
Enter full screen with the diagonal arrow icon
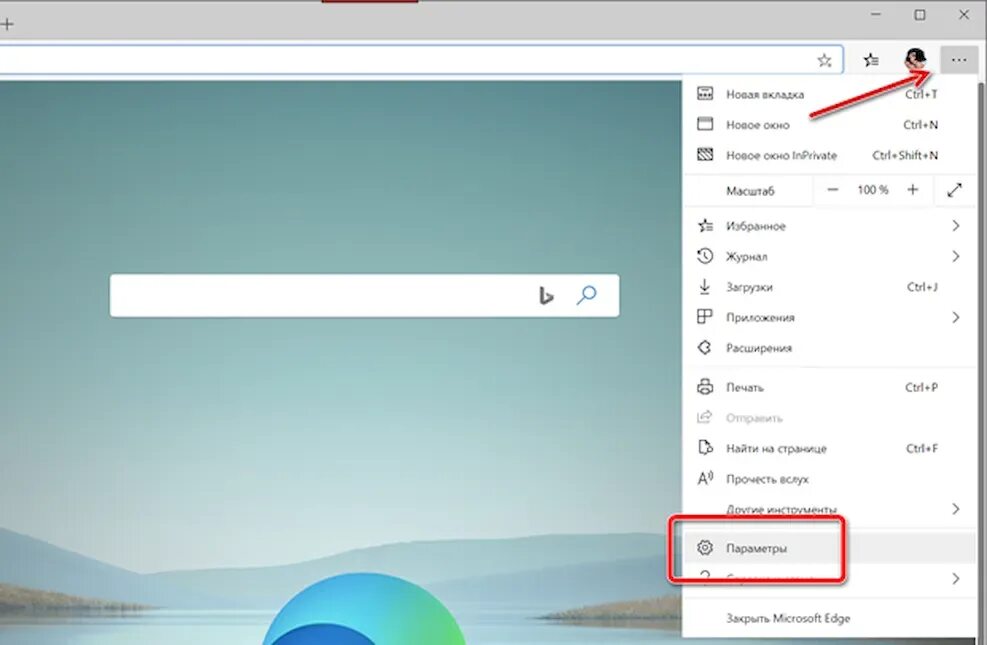955,190
